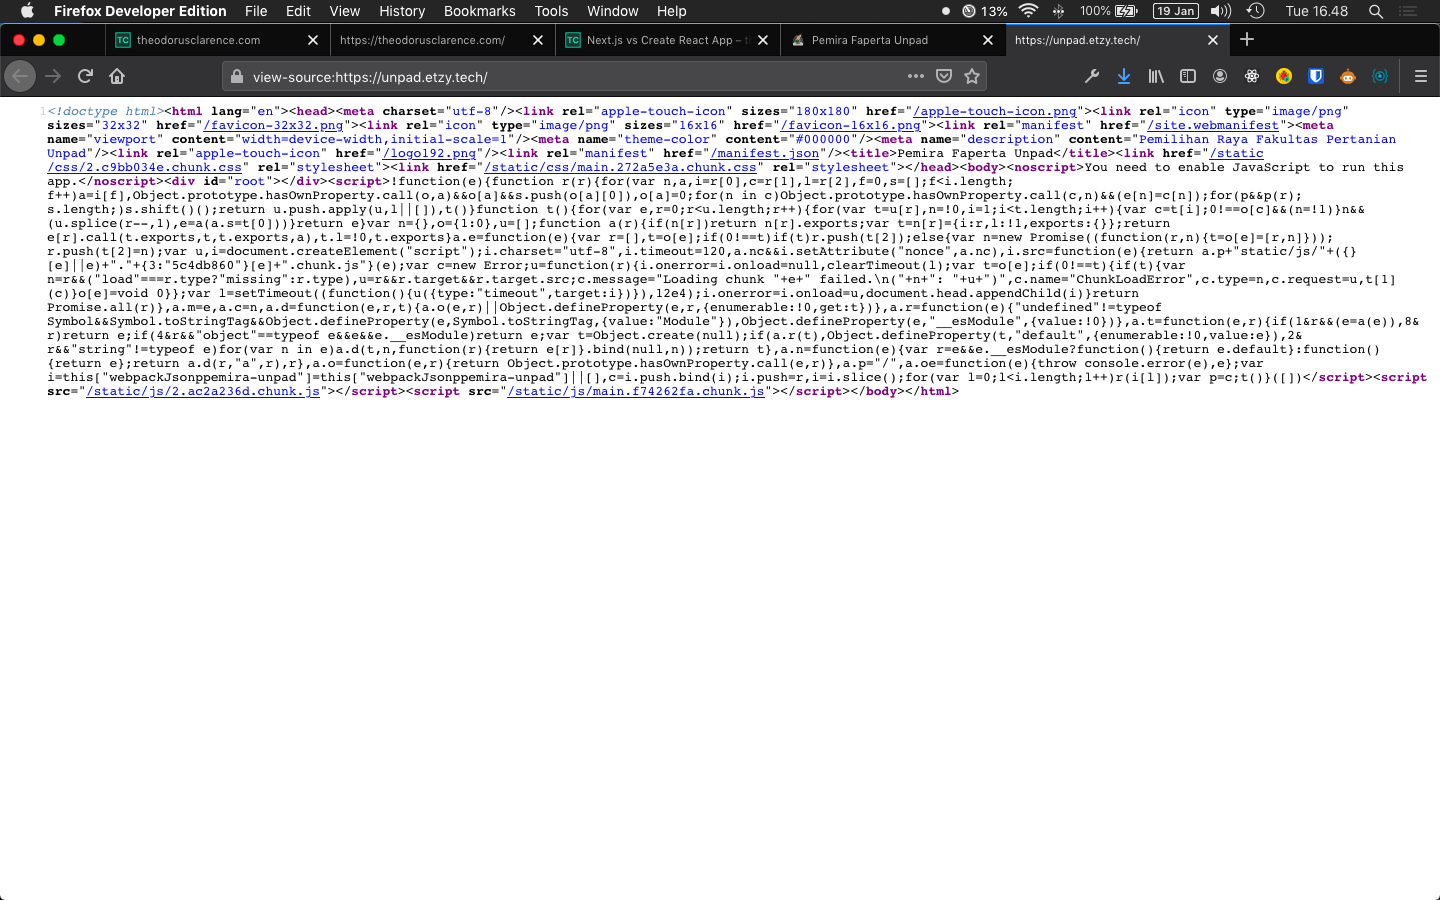Close the Pemira Faperta Unpad tab
The height and width of the screenshot is (900, 1440).
pos(988,40)
